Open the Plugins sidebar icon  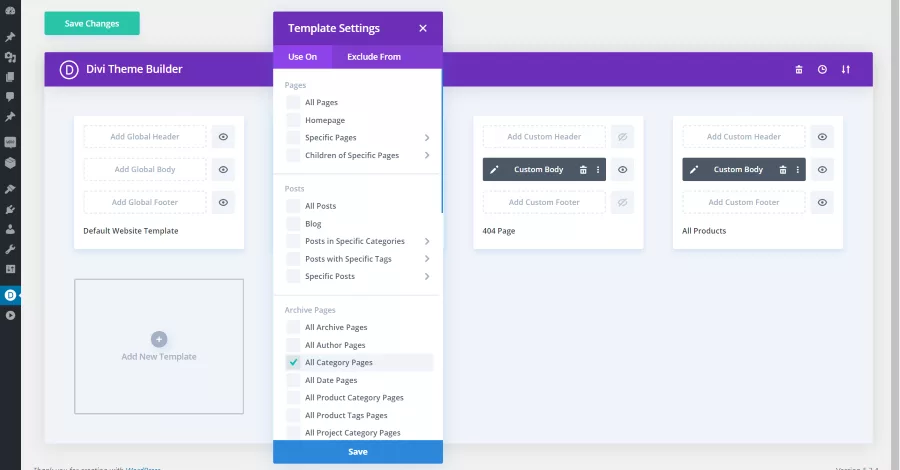pyautogui.click(x=10, y=209)
